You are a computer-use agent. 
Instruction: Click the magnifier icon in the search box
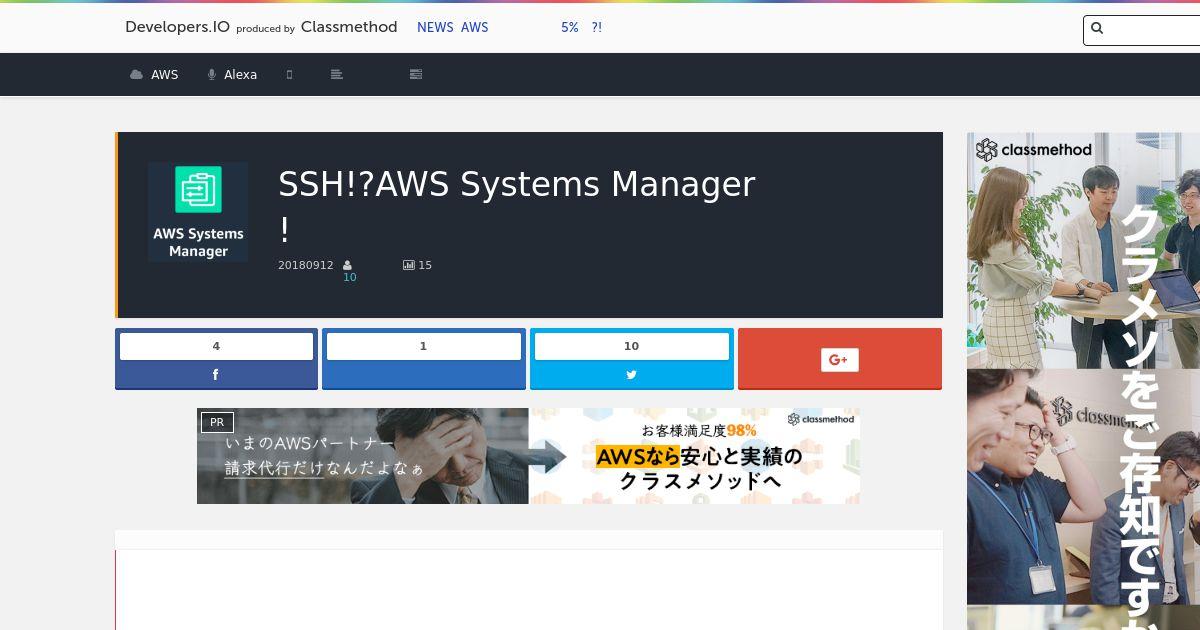(1097, 29)
